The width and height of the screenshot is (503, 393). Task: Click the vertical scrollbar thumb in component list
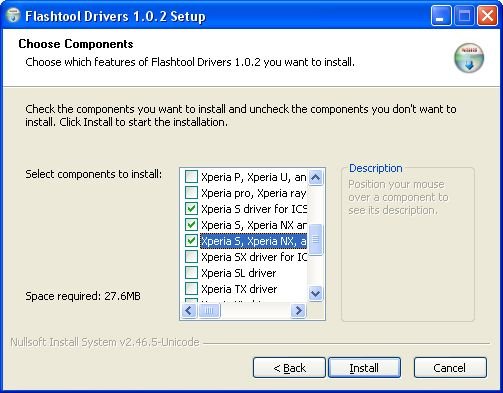click(x=315, y=239)
